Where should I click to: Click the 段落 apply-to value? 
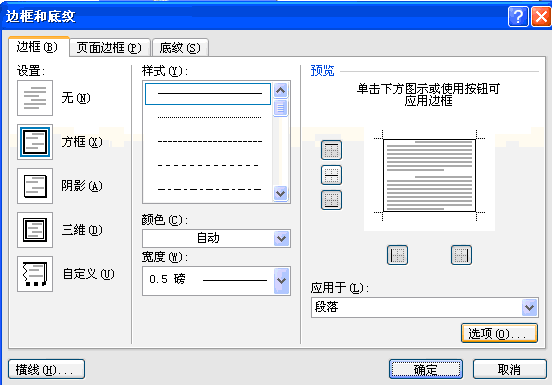pyautogui.click(x=326, y=307)
